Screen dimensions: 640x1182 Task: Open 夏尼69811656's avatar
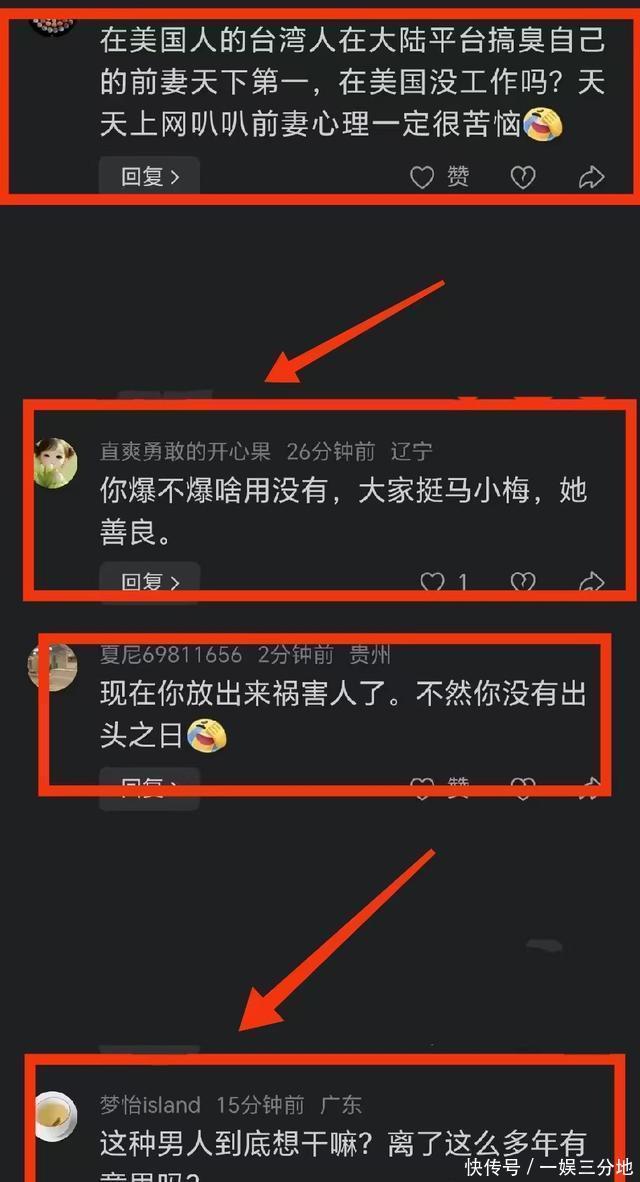[x=53, y=666]
